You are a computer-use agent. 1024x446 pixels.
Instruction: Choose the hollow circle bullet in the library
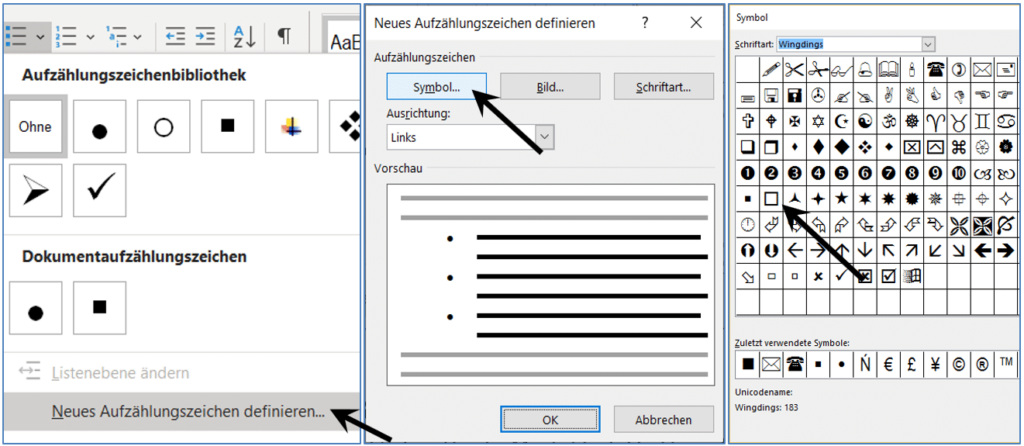click(163, 126)
